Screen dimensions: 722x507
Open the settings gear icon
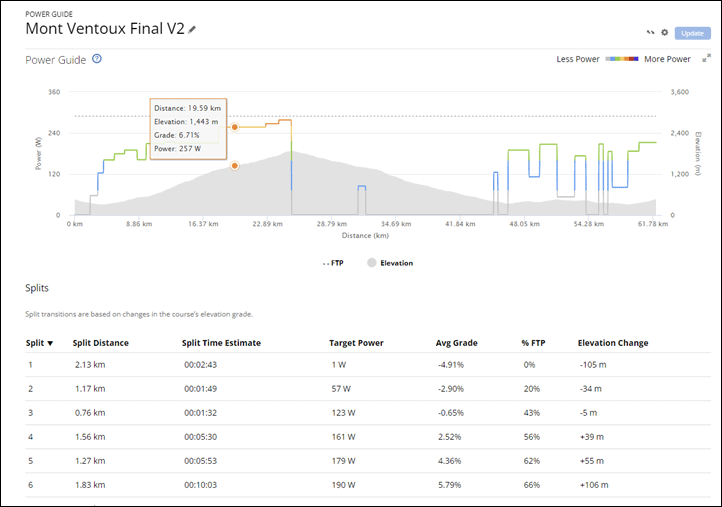pyautogui.click(x=664, y=33)
